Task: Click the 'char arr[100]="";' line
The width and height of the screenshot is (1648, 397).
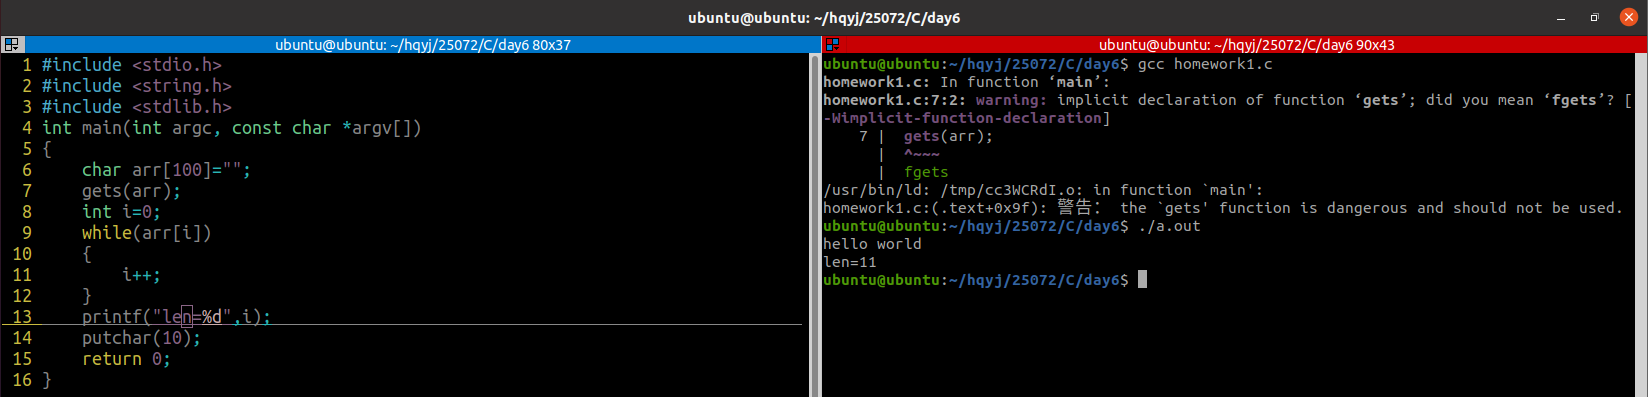Action: 166,170
